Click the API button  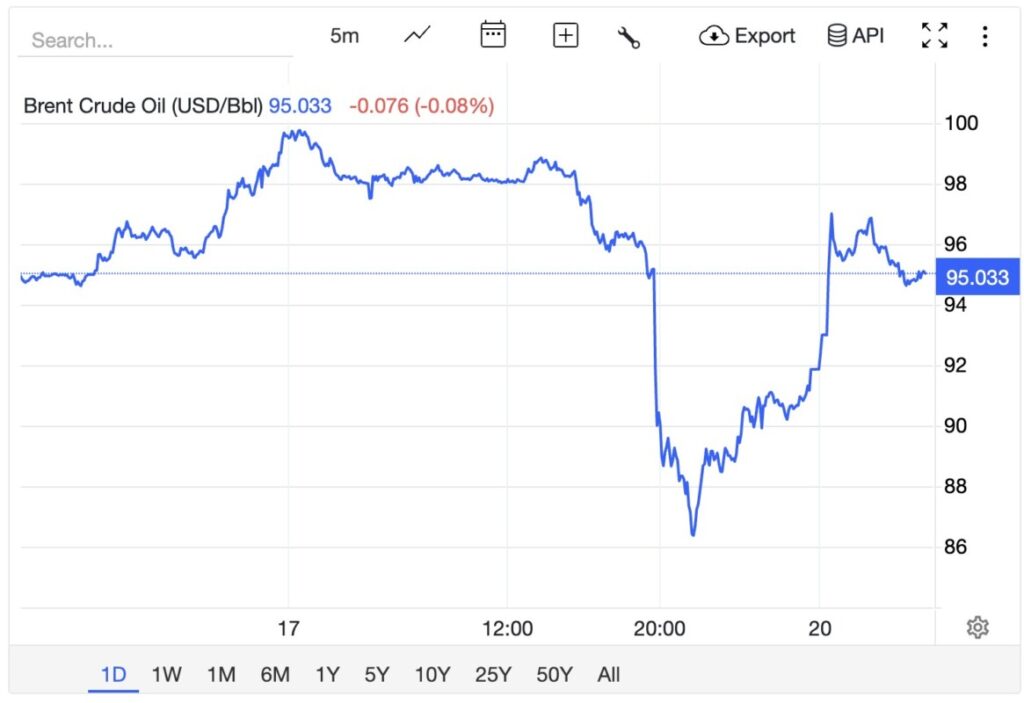[x=855, y=36]
